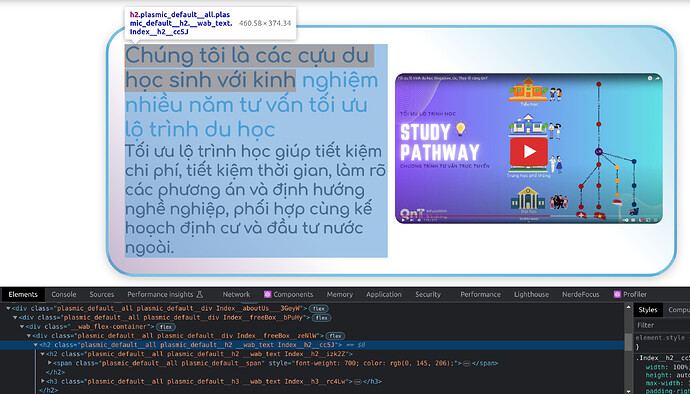Open the Security tab
Screen dimensions: 690x394
[428, 295]
